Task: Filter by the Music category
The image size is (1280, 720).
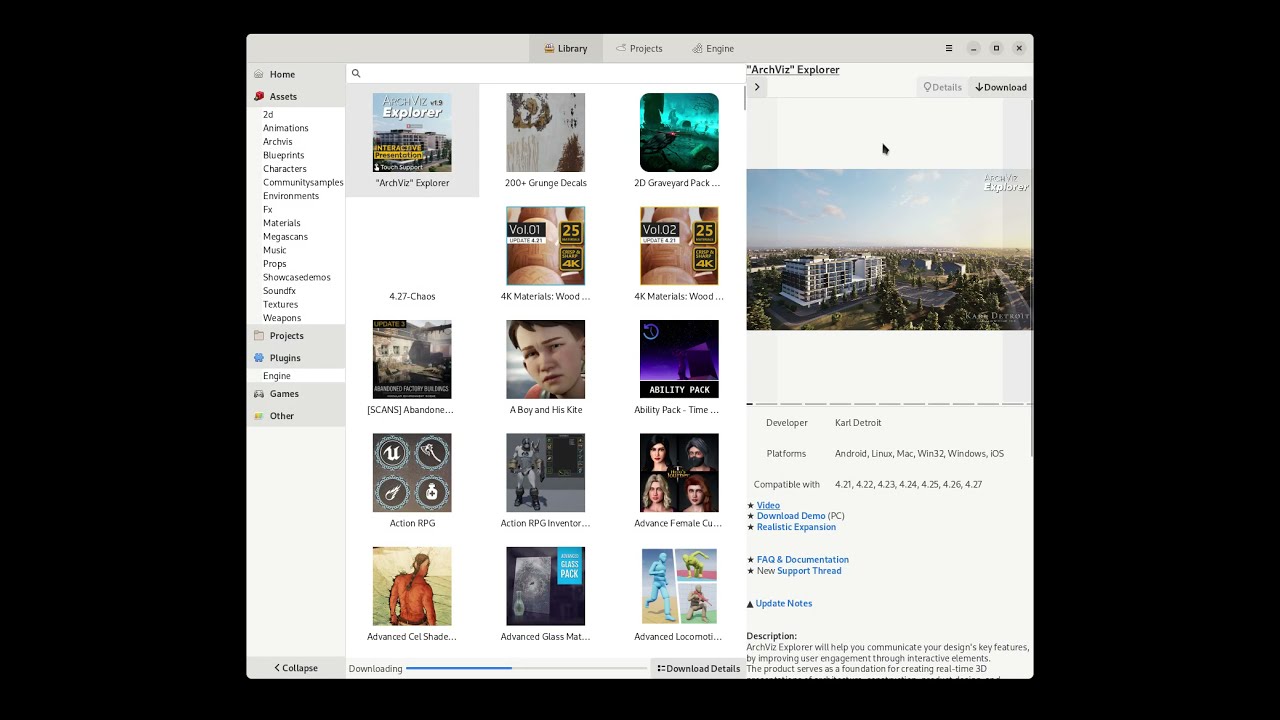Action: [275, 250]
